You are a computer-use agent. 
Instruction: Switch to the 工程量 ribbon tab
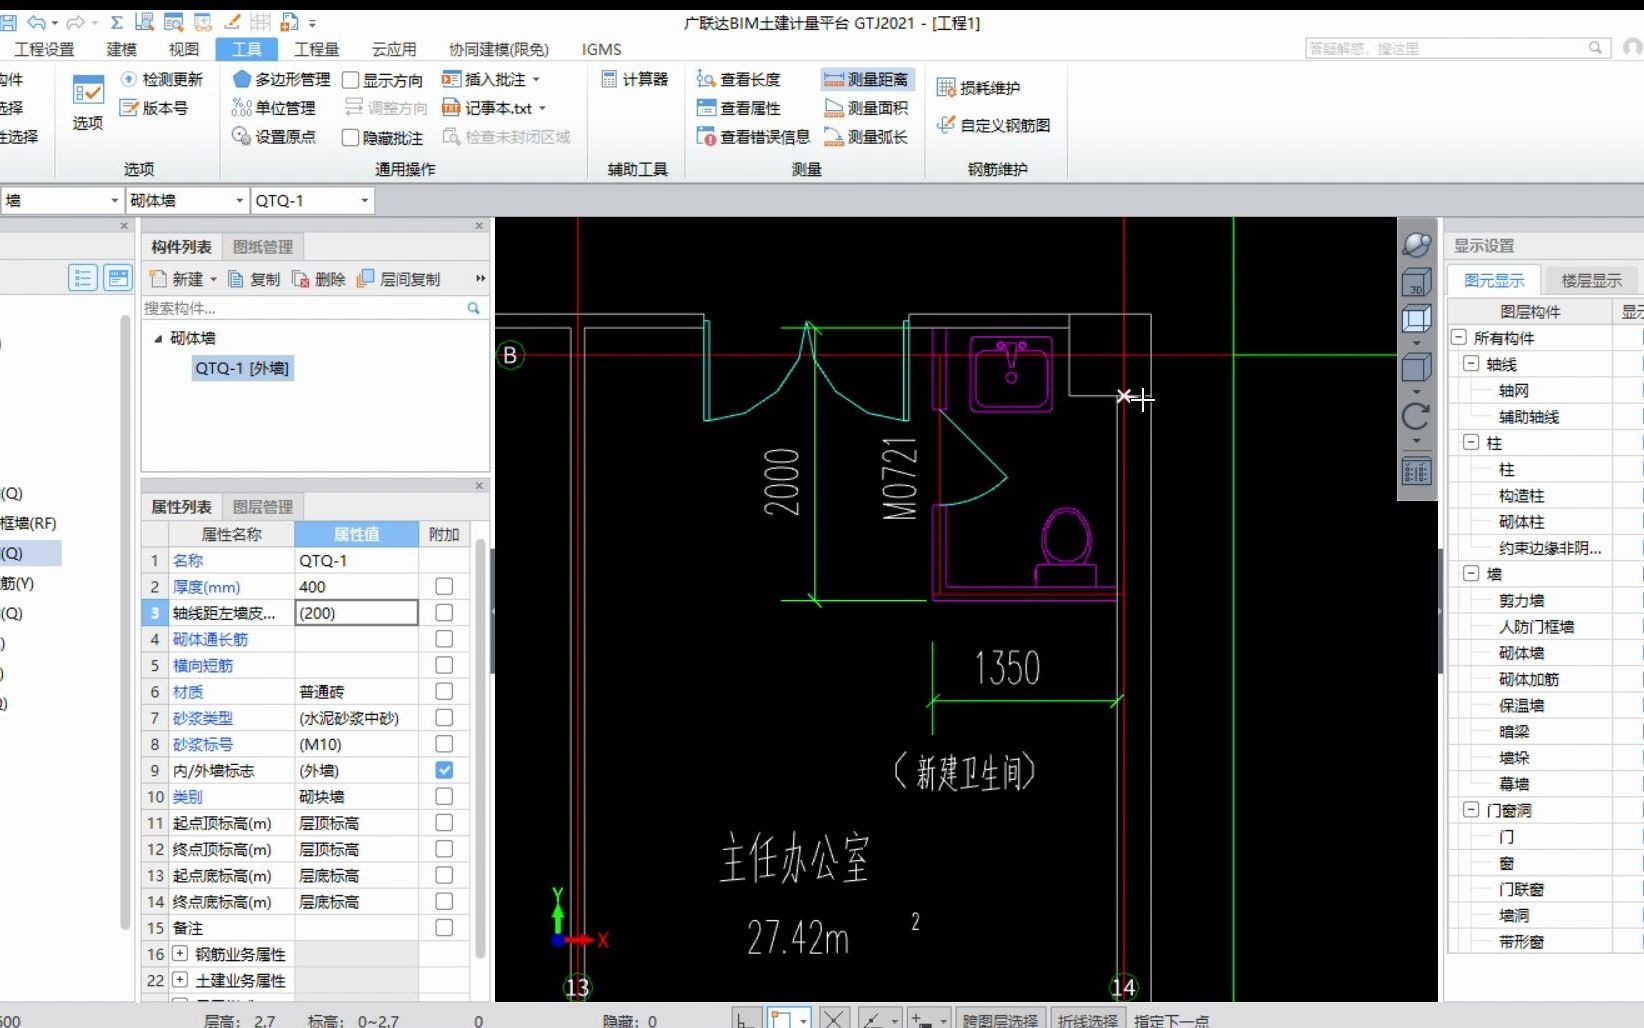(316, 48)
